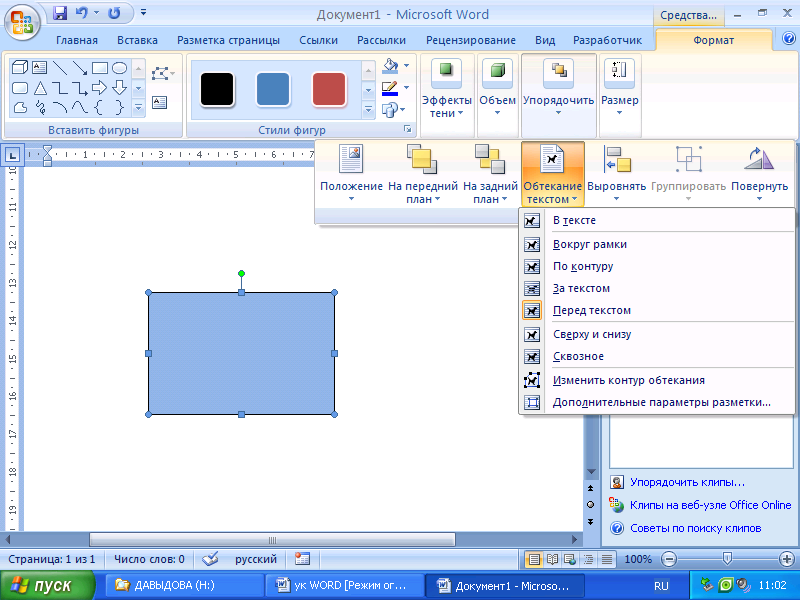Switch to Draft view

[607, 560]
